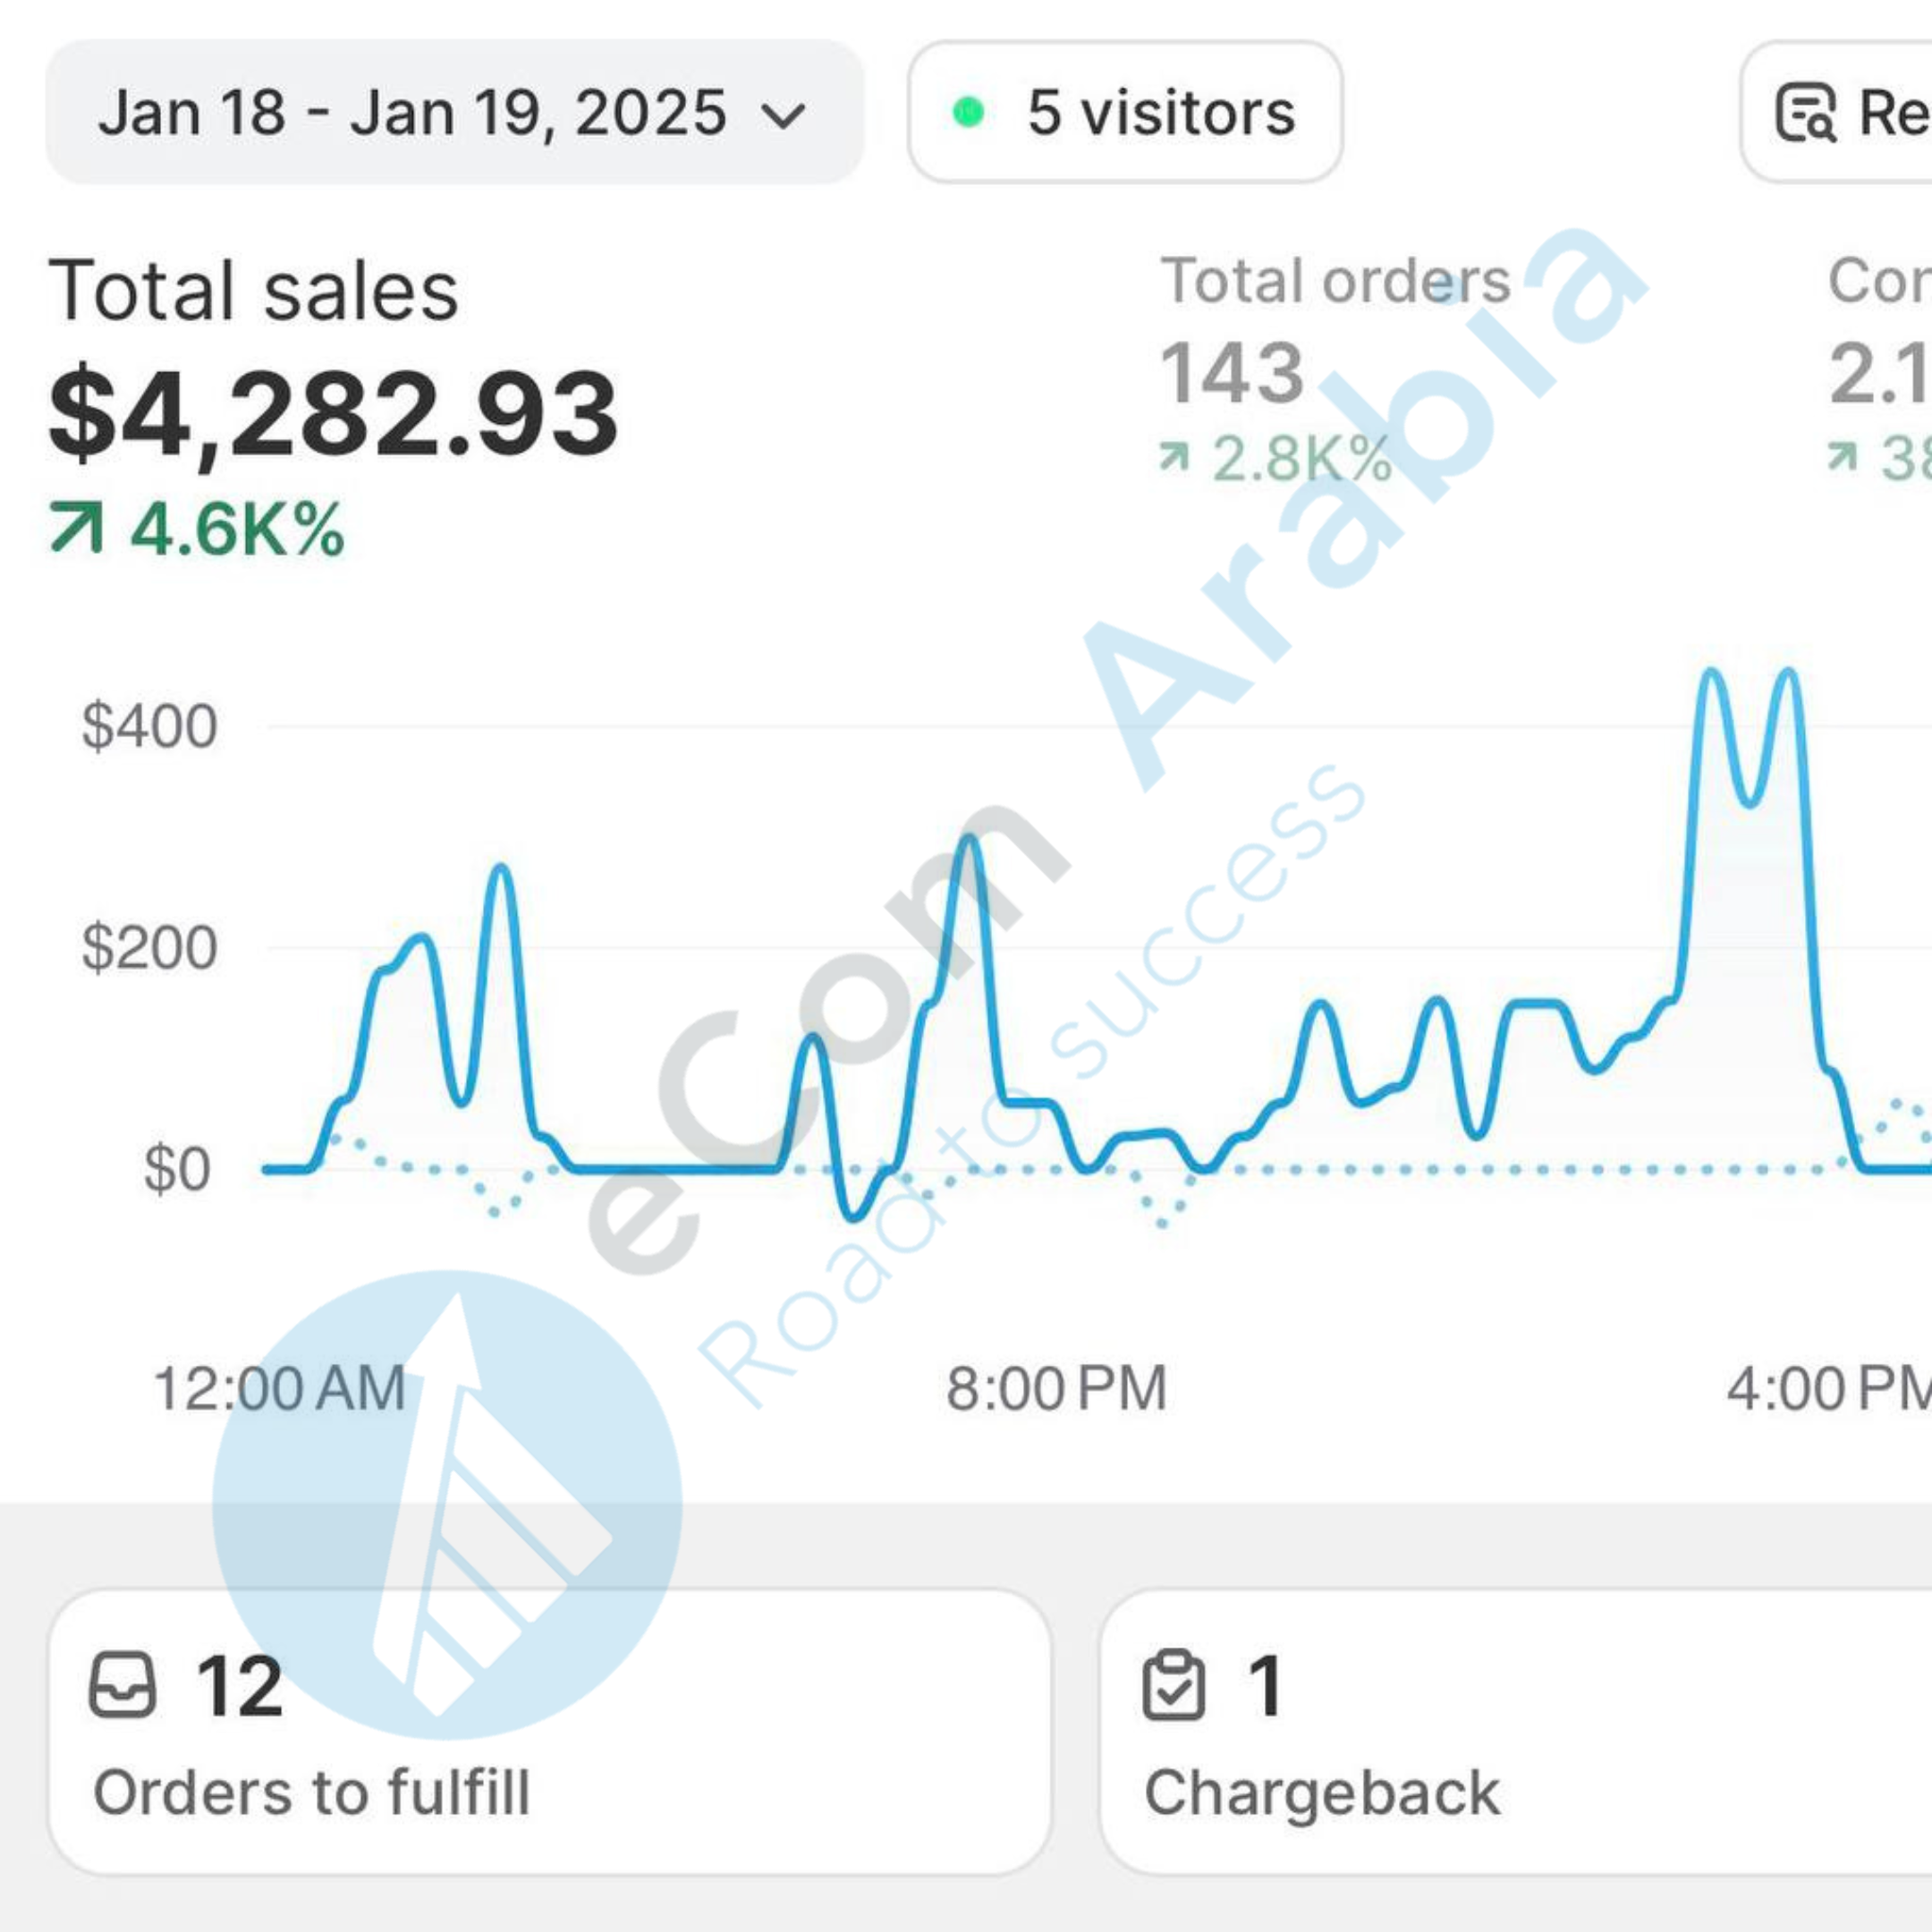
Task: Click the 5 visitors live button
Action: pos(1124,112)
